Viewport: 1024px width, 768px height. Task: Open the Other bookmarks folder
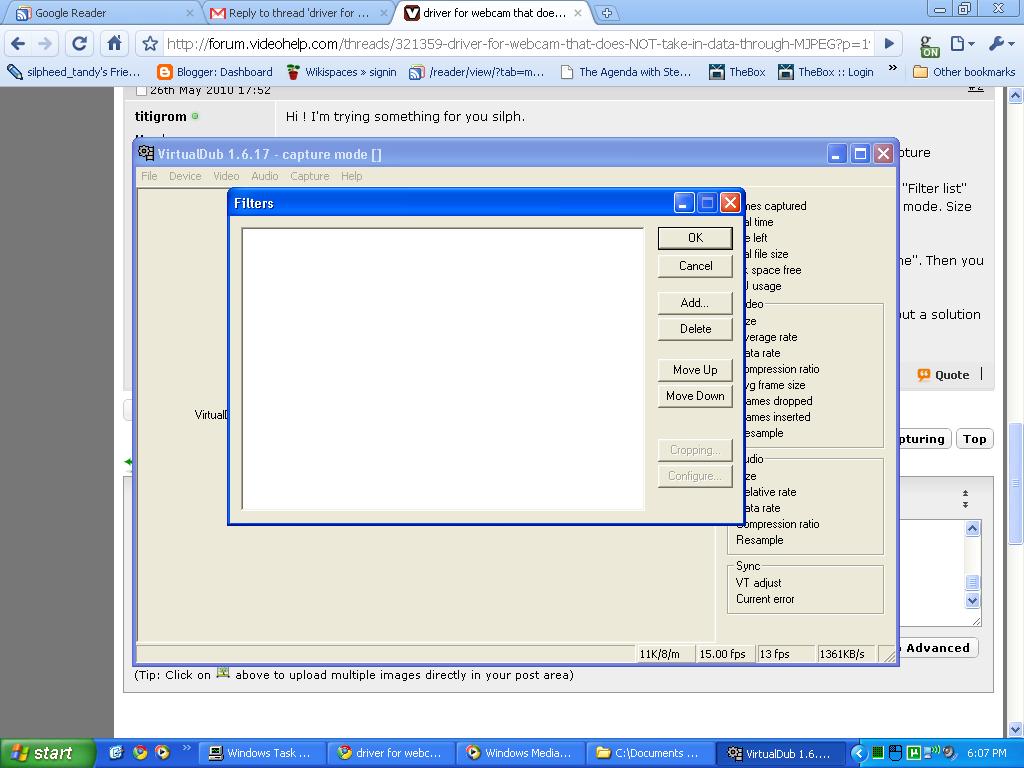coord(964,72)
